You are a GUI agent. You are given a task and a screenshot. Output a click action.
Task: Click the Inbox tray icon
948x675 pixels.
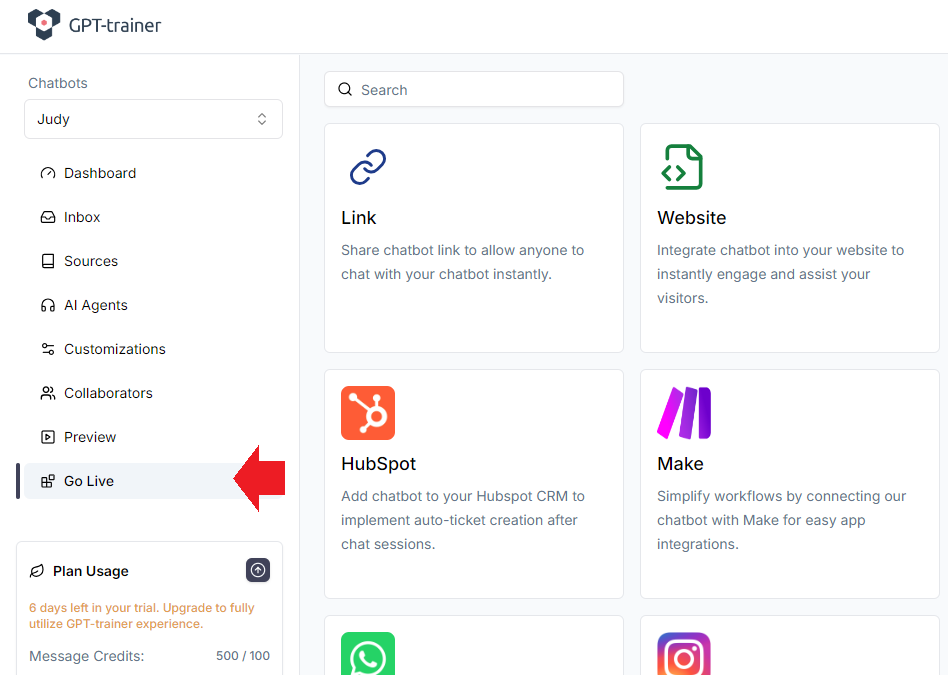click(x=48, y=217)
